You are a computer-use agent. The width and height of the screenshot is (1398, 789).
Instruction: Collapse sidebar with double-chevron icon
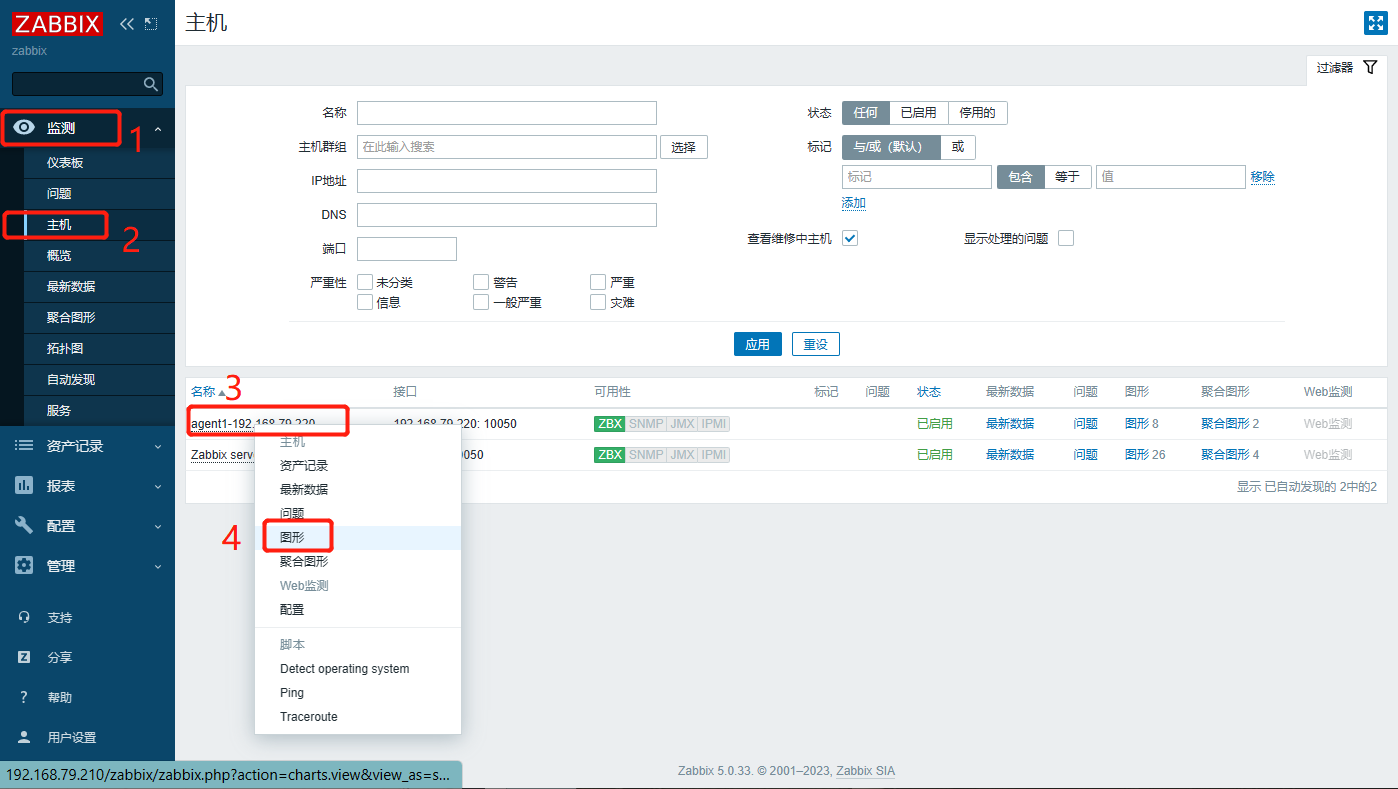[x=127, y=23]
